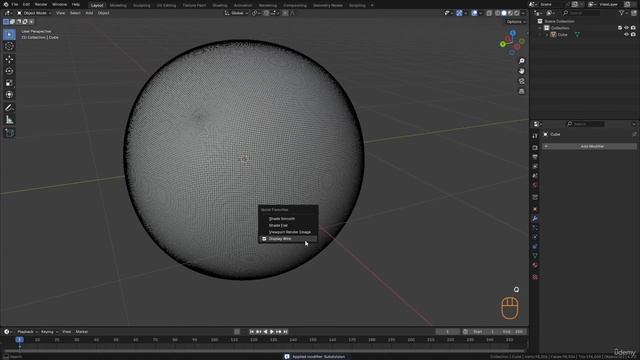Open the Object properties tab
Viewport: 640px width, 360px height.
click(x=535, y=209)
